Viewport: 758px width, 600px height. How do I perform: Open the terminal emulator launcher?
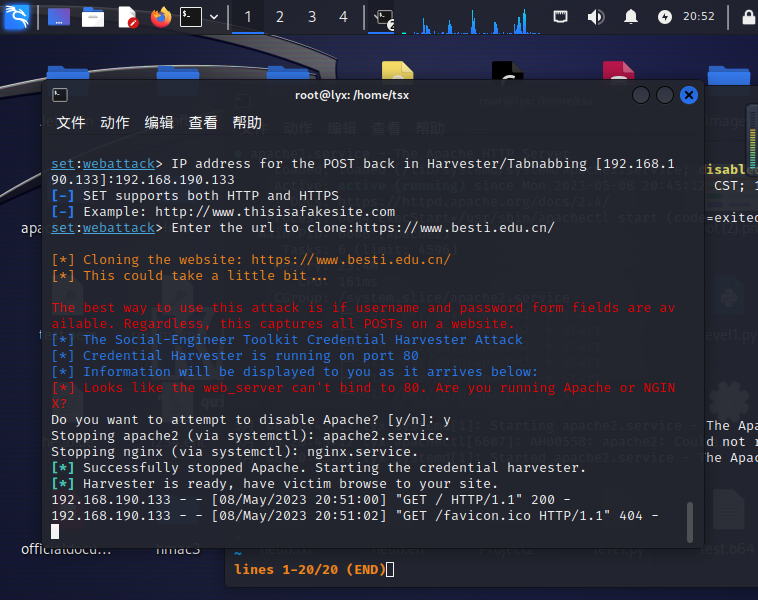pyautogui.click(x=191, y=17)
